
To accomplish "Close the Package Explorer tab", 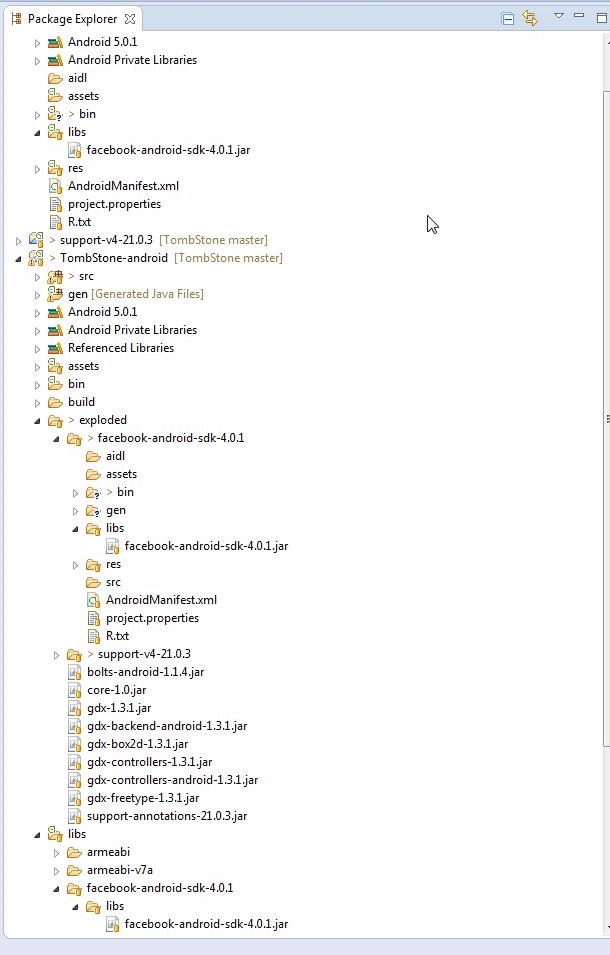I will coord(130,19).
